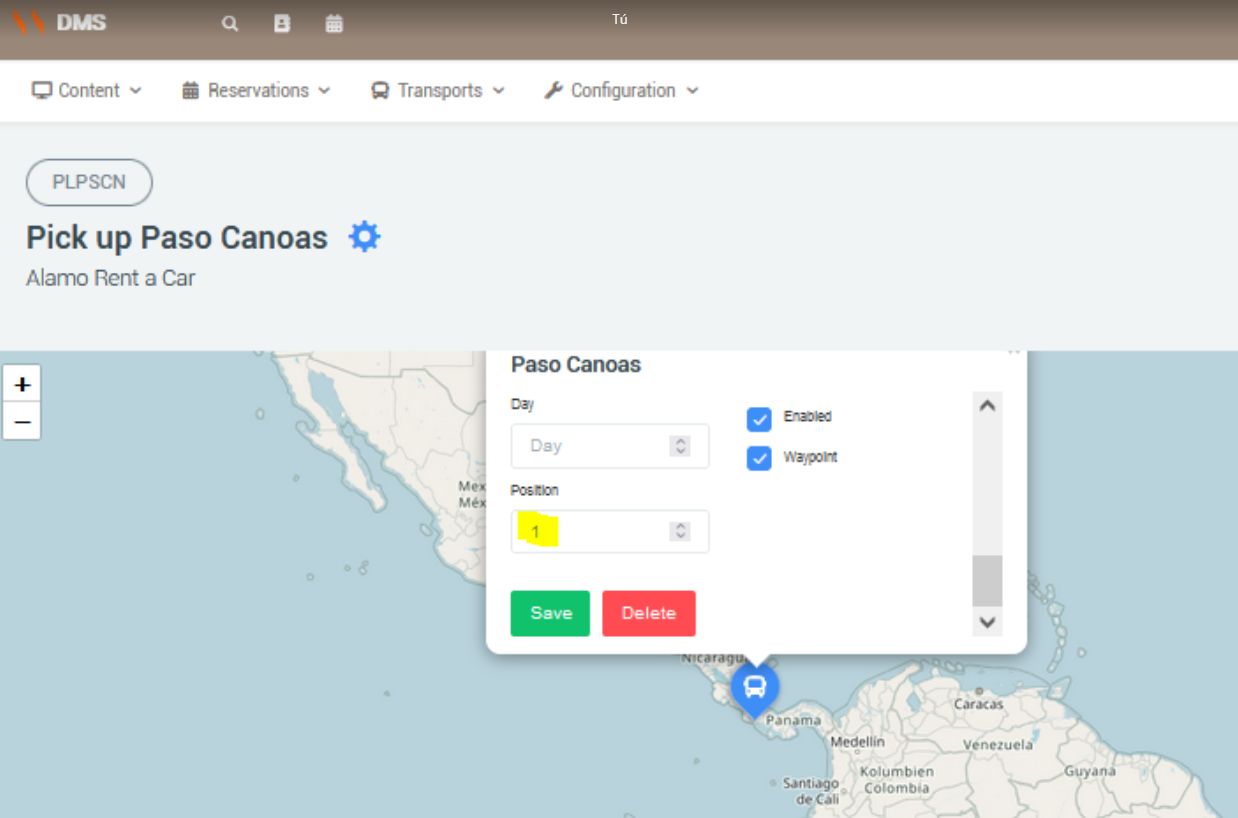Click the Position field stepper arrows
This screenshot has width=1238, height=818.
[681, 532]
